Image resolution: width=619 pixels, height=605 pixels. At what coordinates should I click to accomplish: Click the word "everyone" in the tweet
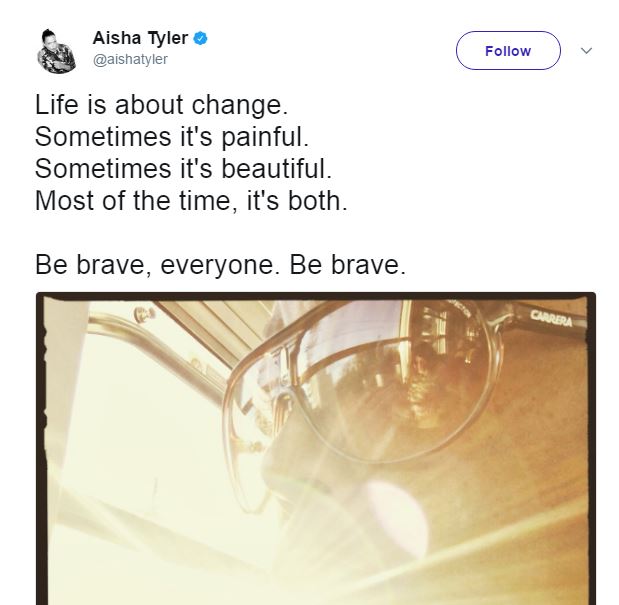[217, 266]
